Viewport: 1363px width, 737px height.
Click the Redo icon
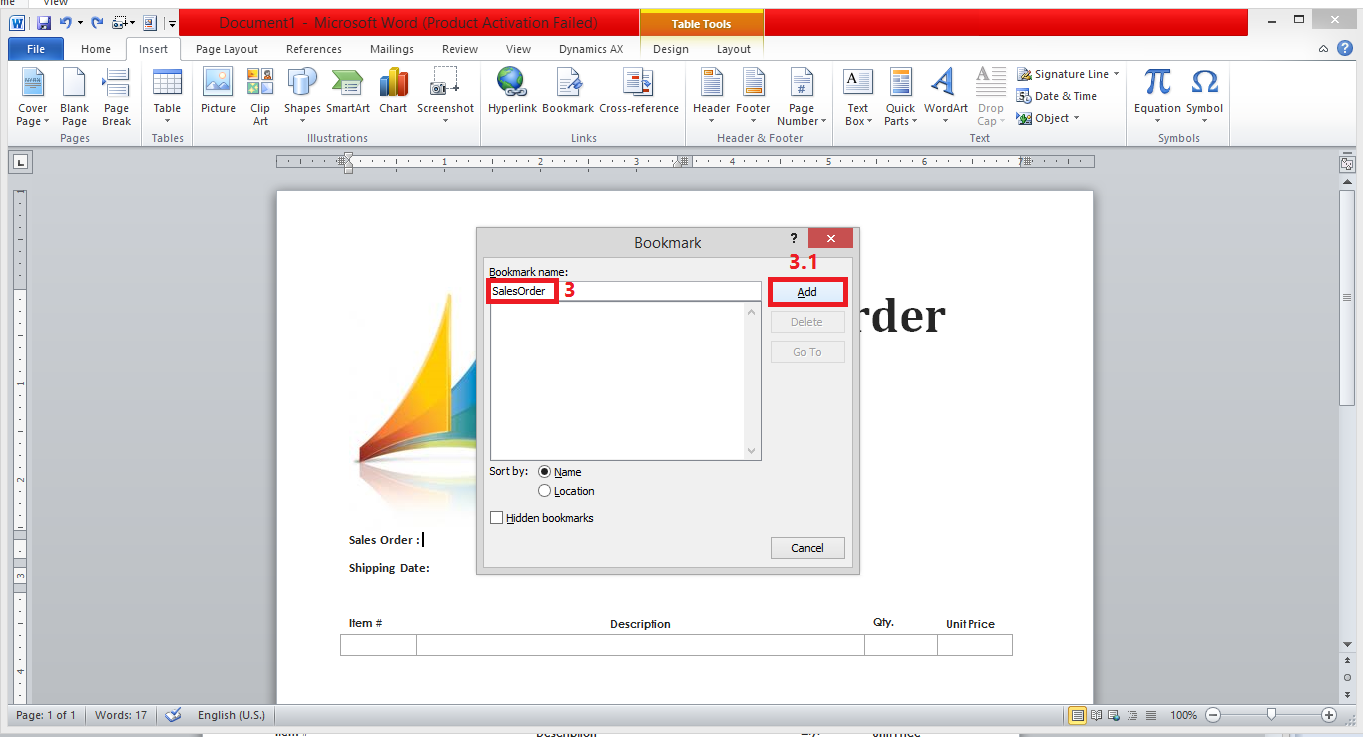97,22
